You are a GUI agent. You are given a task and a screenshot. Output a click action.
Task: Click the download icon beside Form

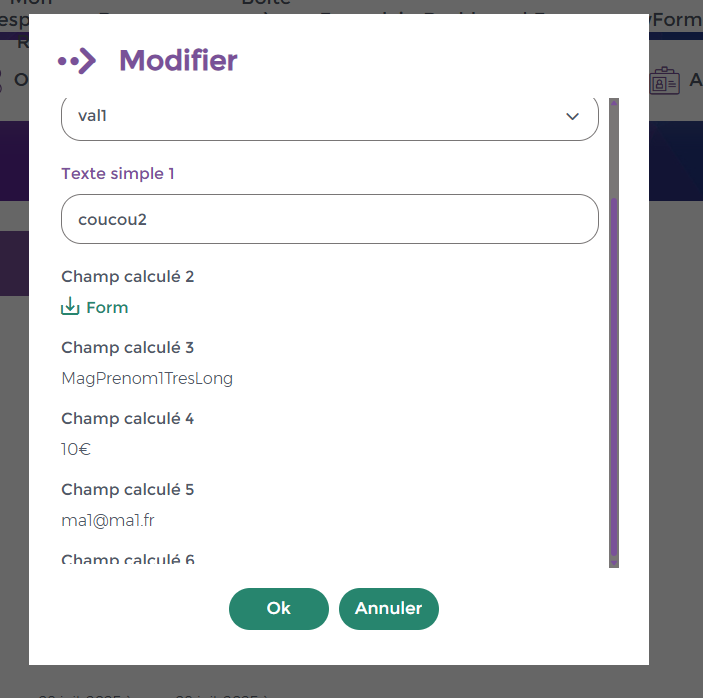[x=70, y=307]
